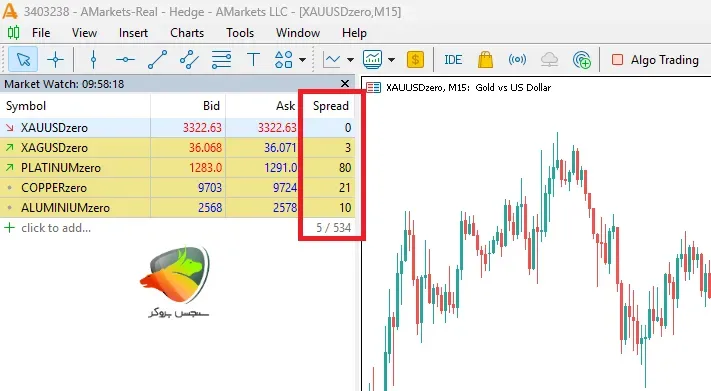Click the chart icon beside XAUUSDzero, M15 title
This screenshot has height=391, width=711.
(x=373, y=88)
